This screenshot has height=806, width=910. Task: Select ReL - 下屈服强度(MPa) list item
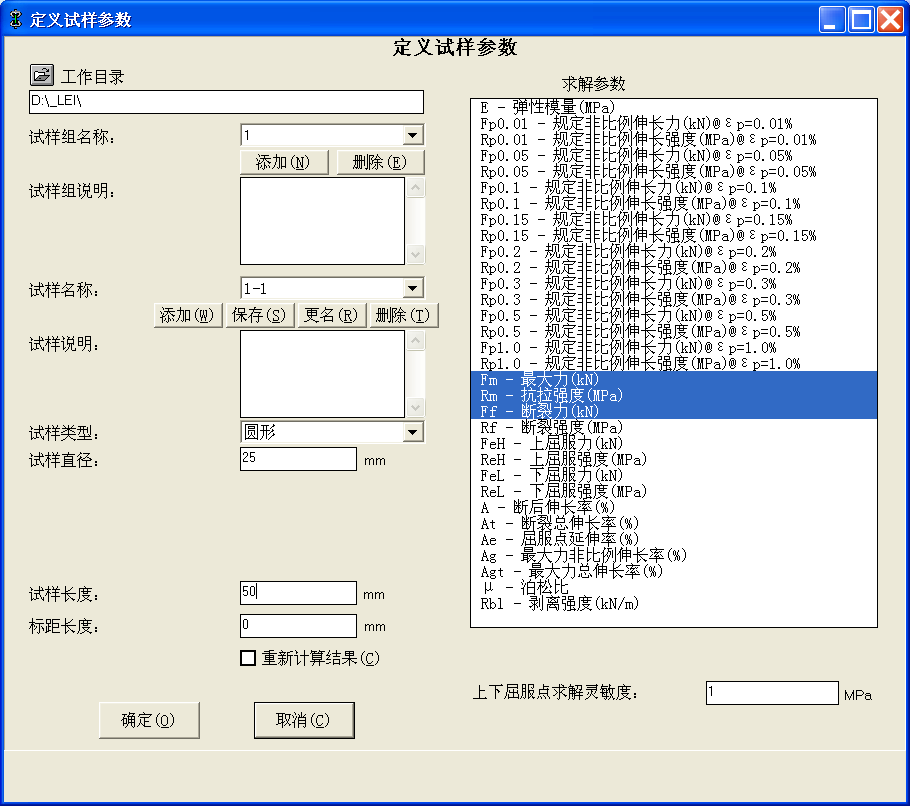point(674,492)
